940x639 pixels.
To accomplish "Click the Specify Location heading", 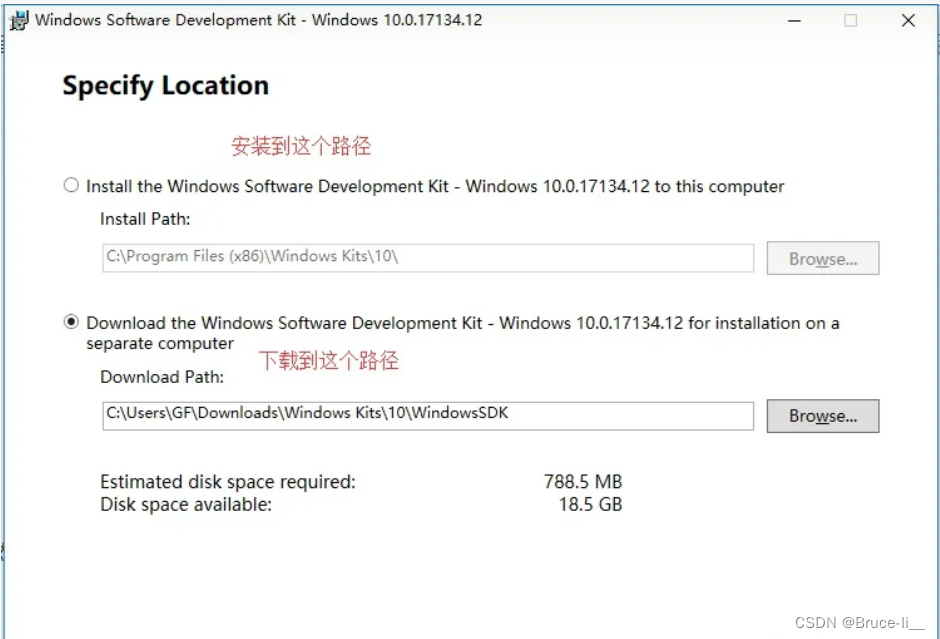I will [x=166, y=86].
